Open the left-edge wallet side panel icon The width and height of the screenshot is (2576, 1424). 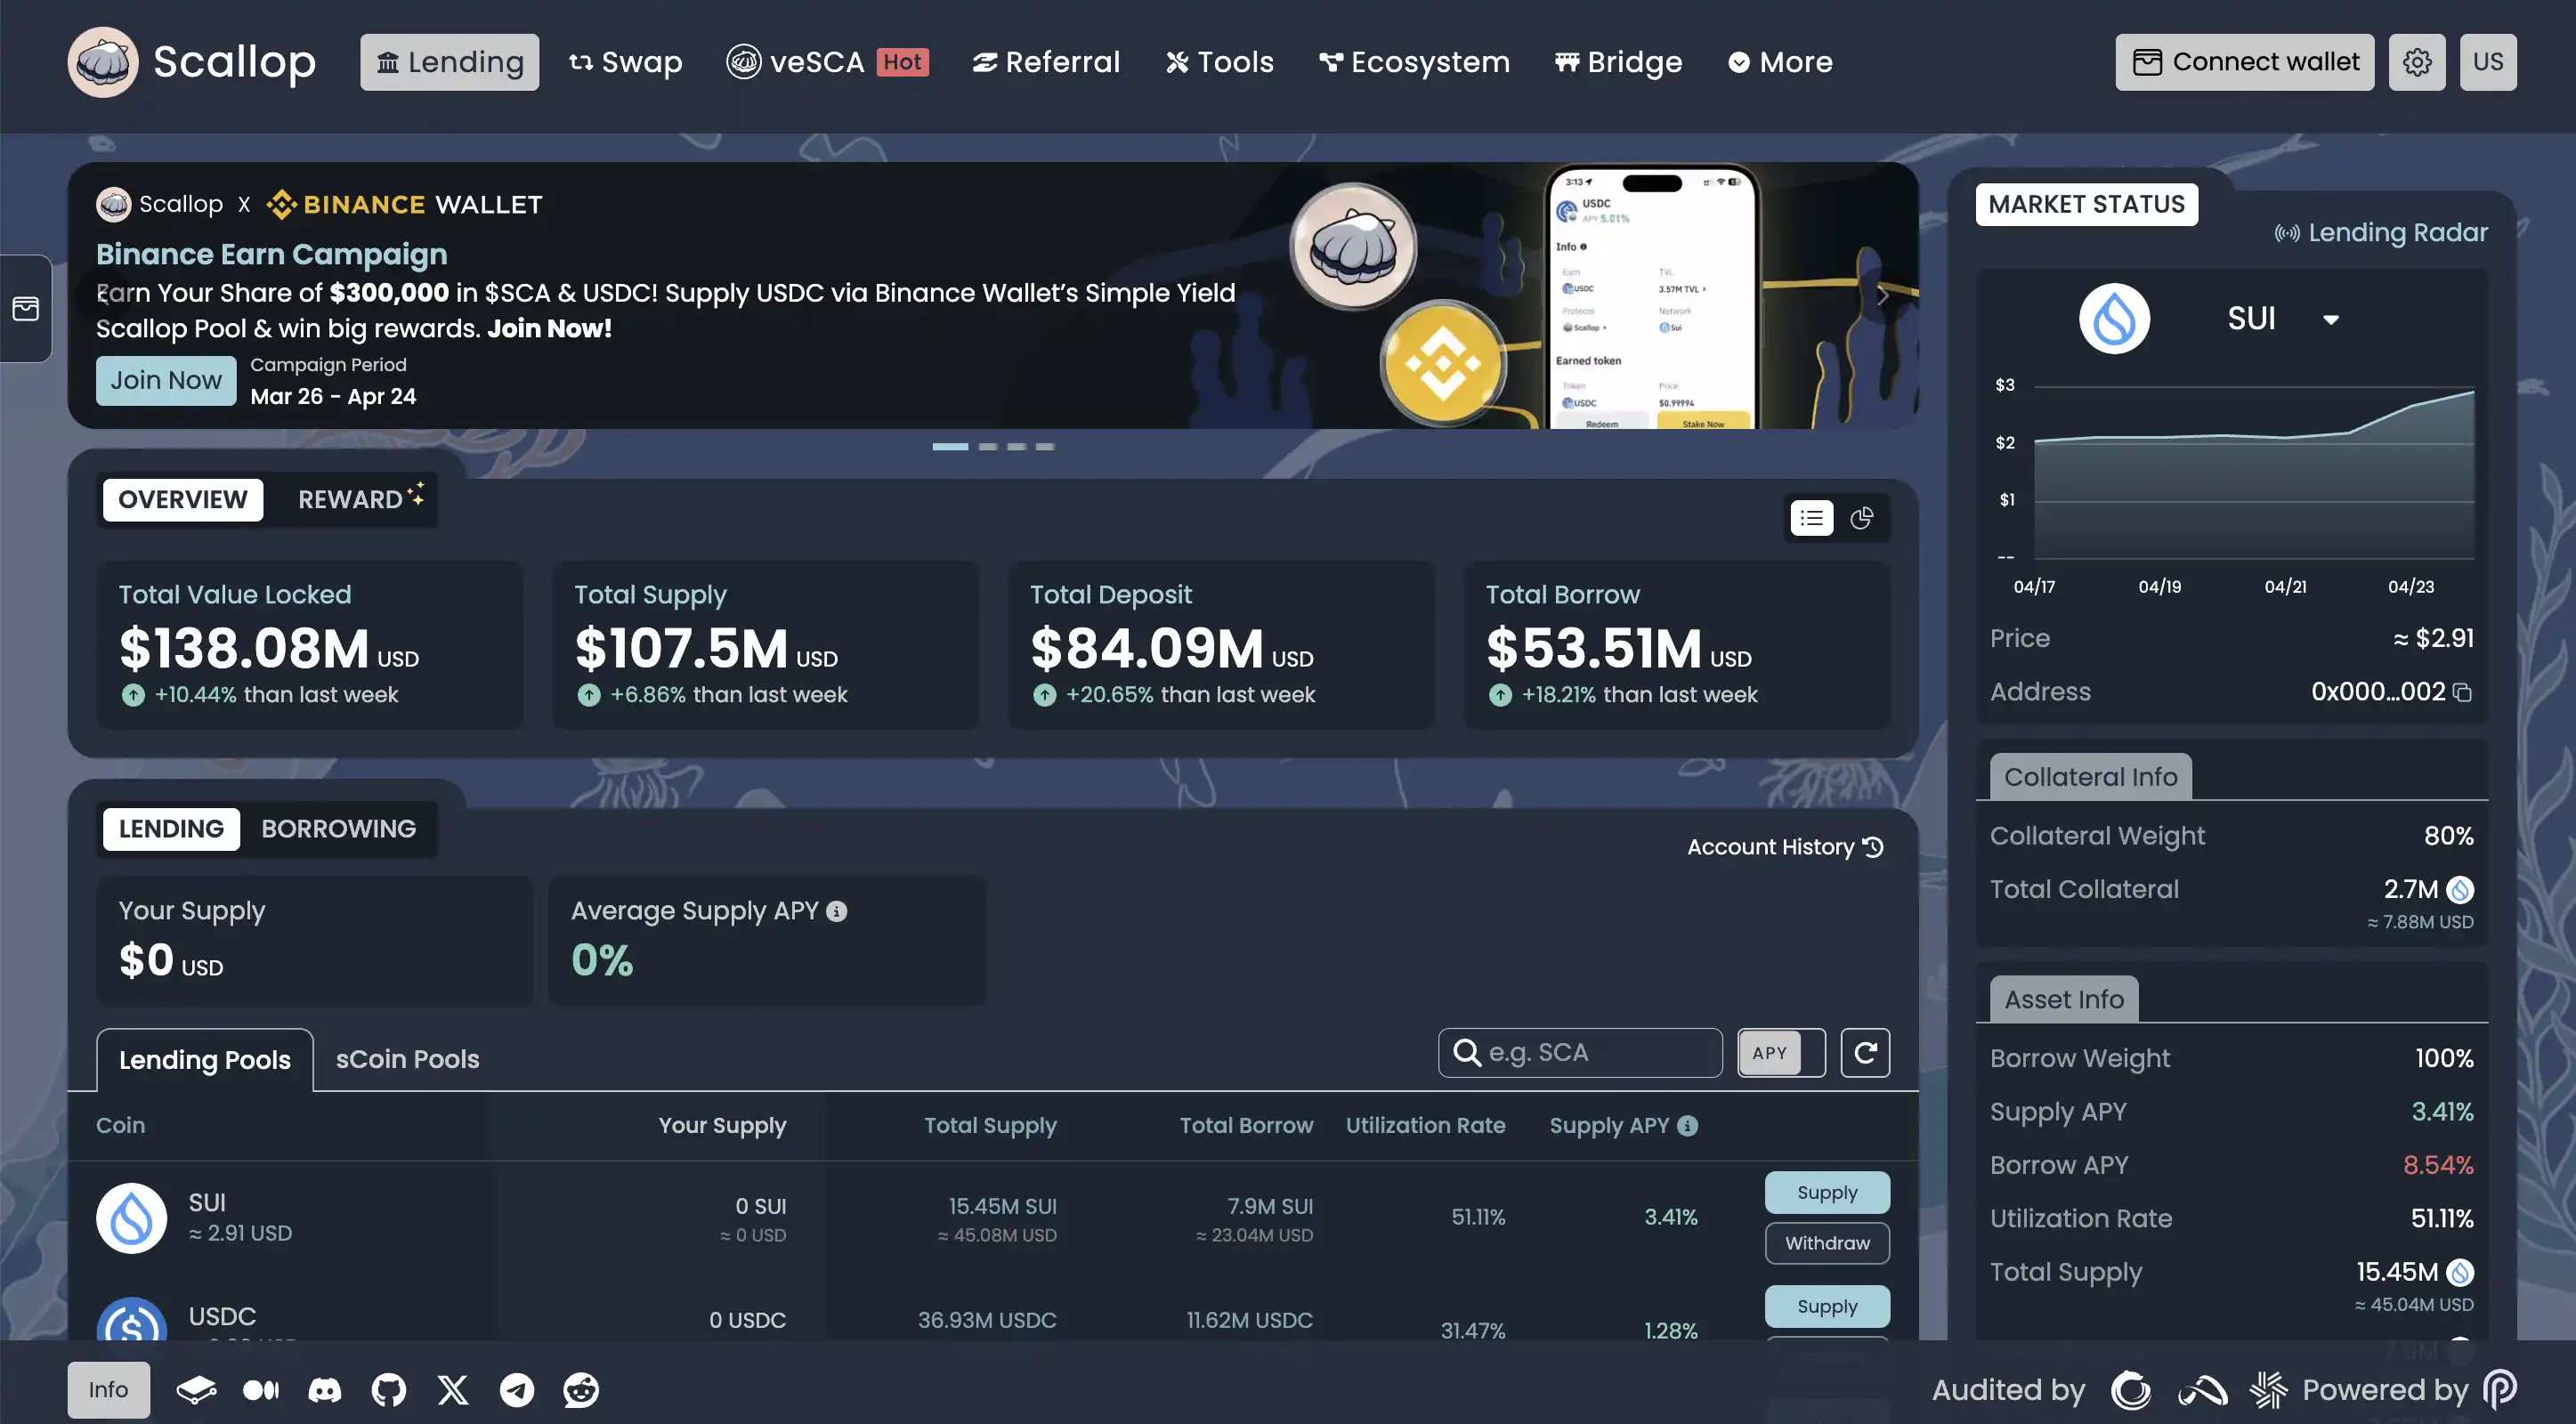pos(26,308)
